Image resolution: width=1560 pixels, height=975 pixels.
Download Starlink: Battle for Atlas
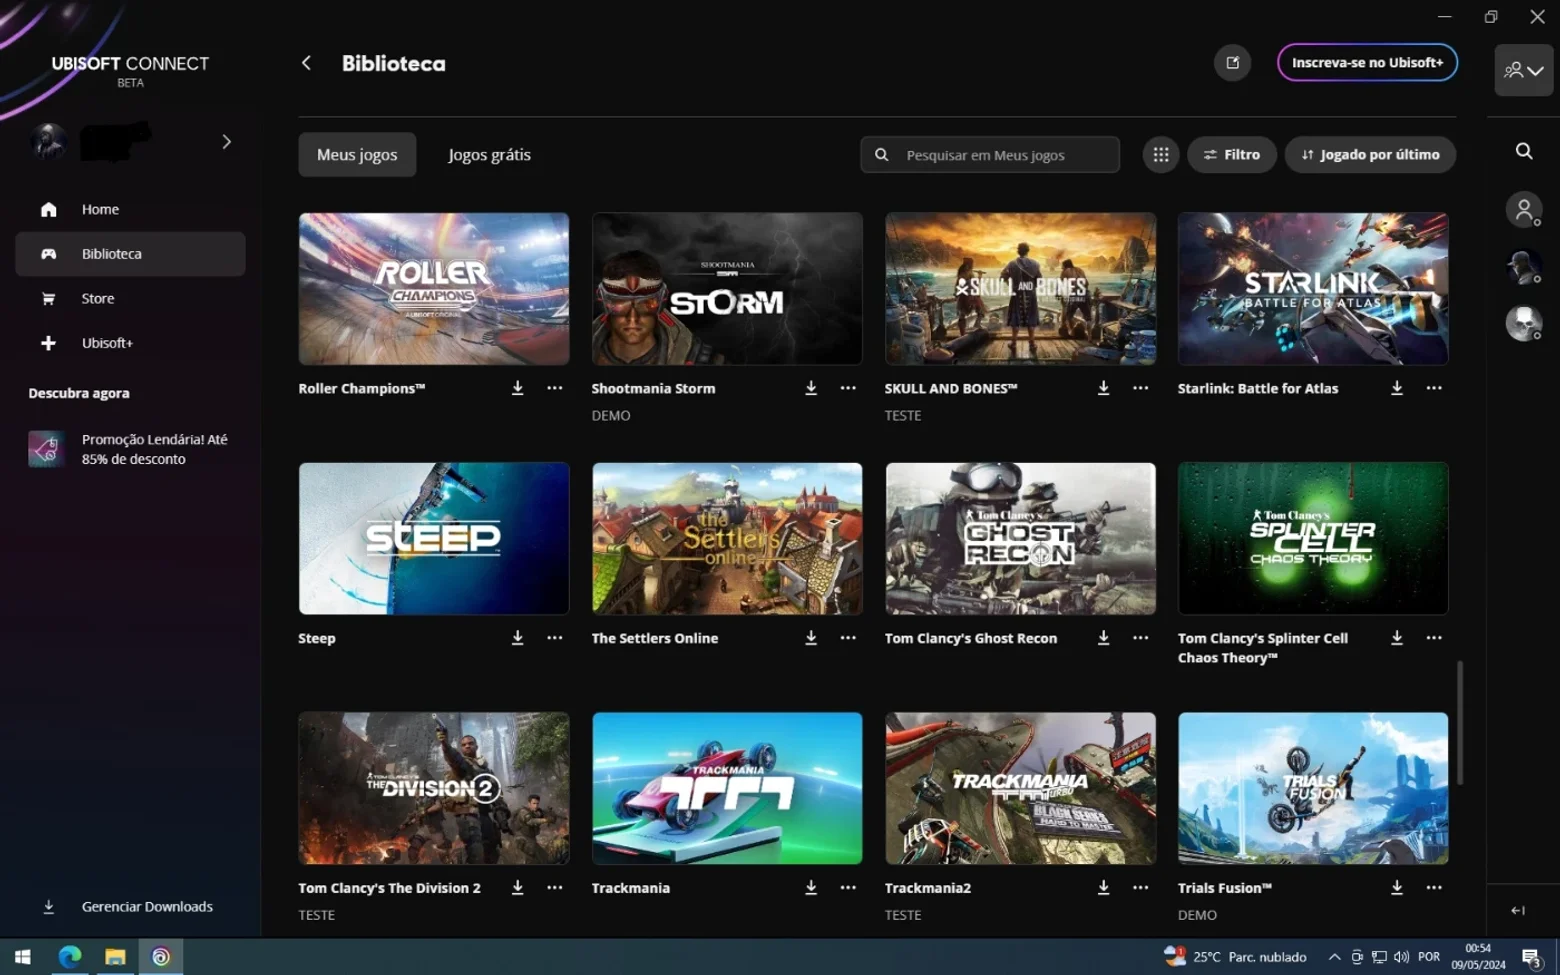coord(1397,388)
